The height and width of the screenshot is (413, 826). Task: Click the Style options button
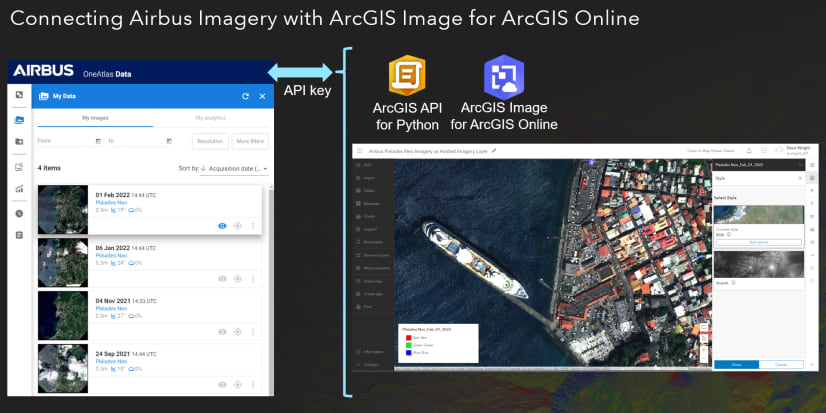click(x=759, y=242)
